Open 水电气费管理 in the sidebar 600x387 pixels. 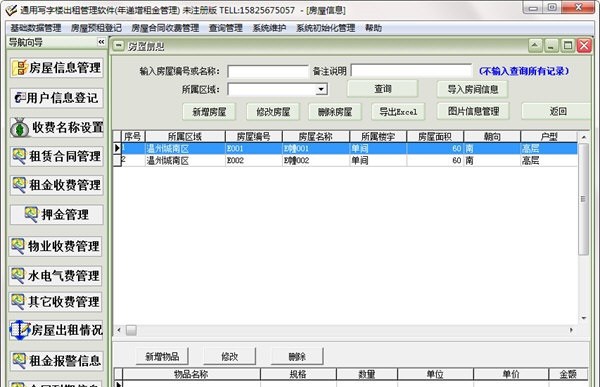(55, 276)
